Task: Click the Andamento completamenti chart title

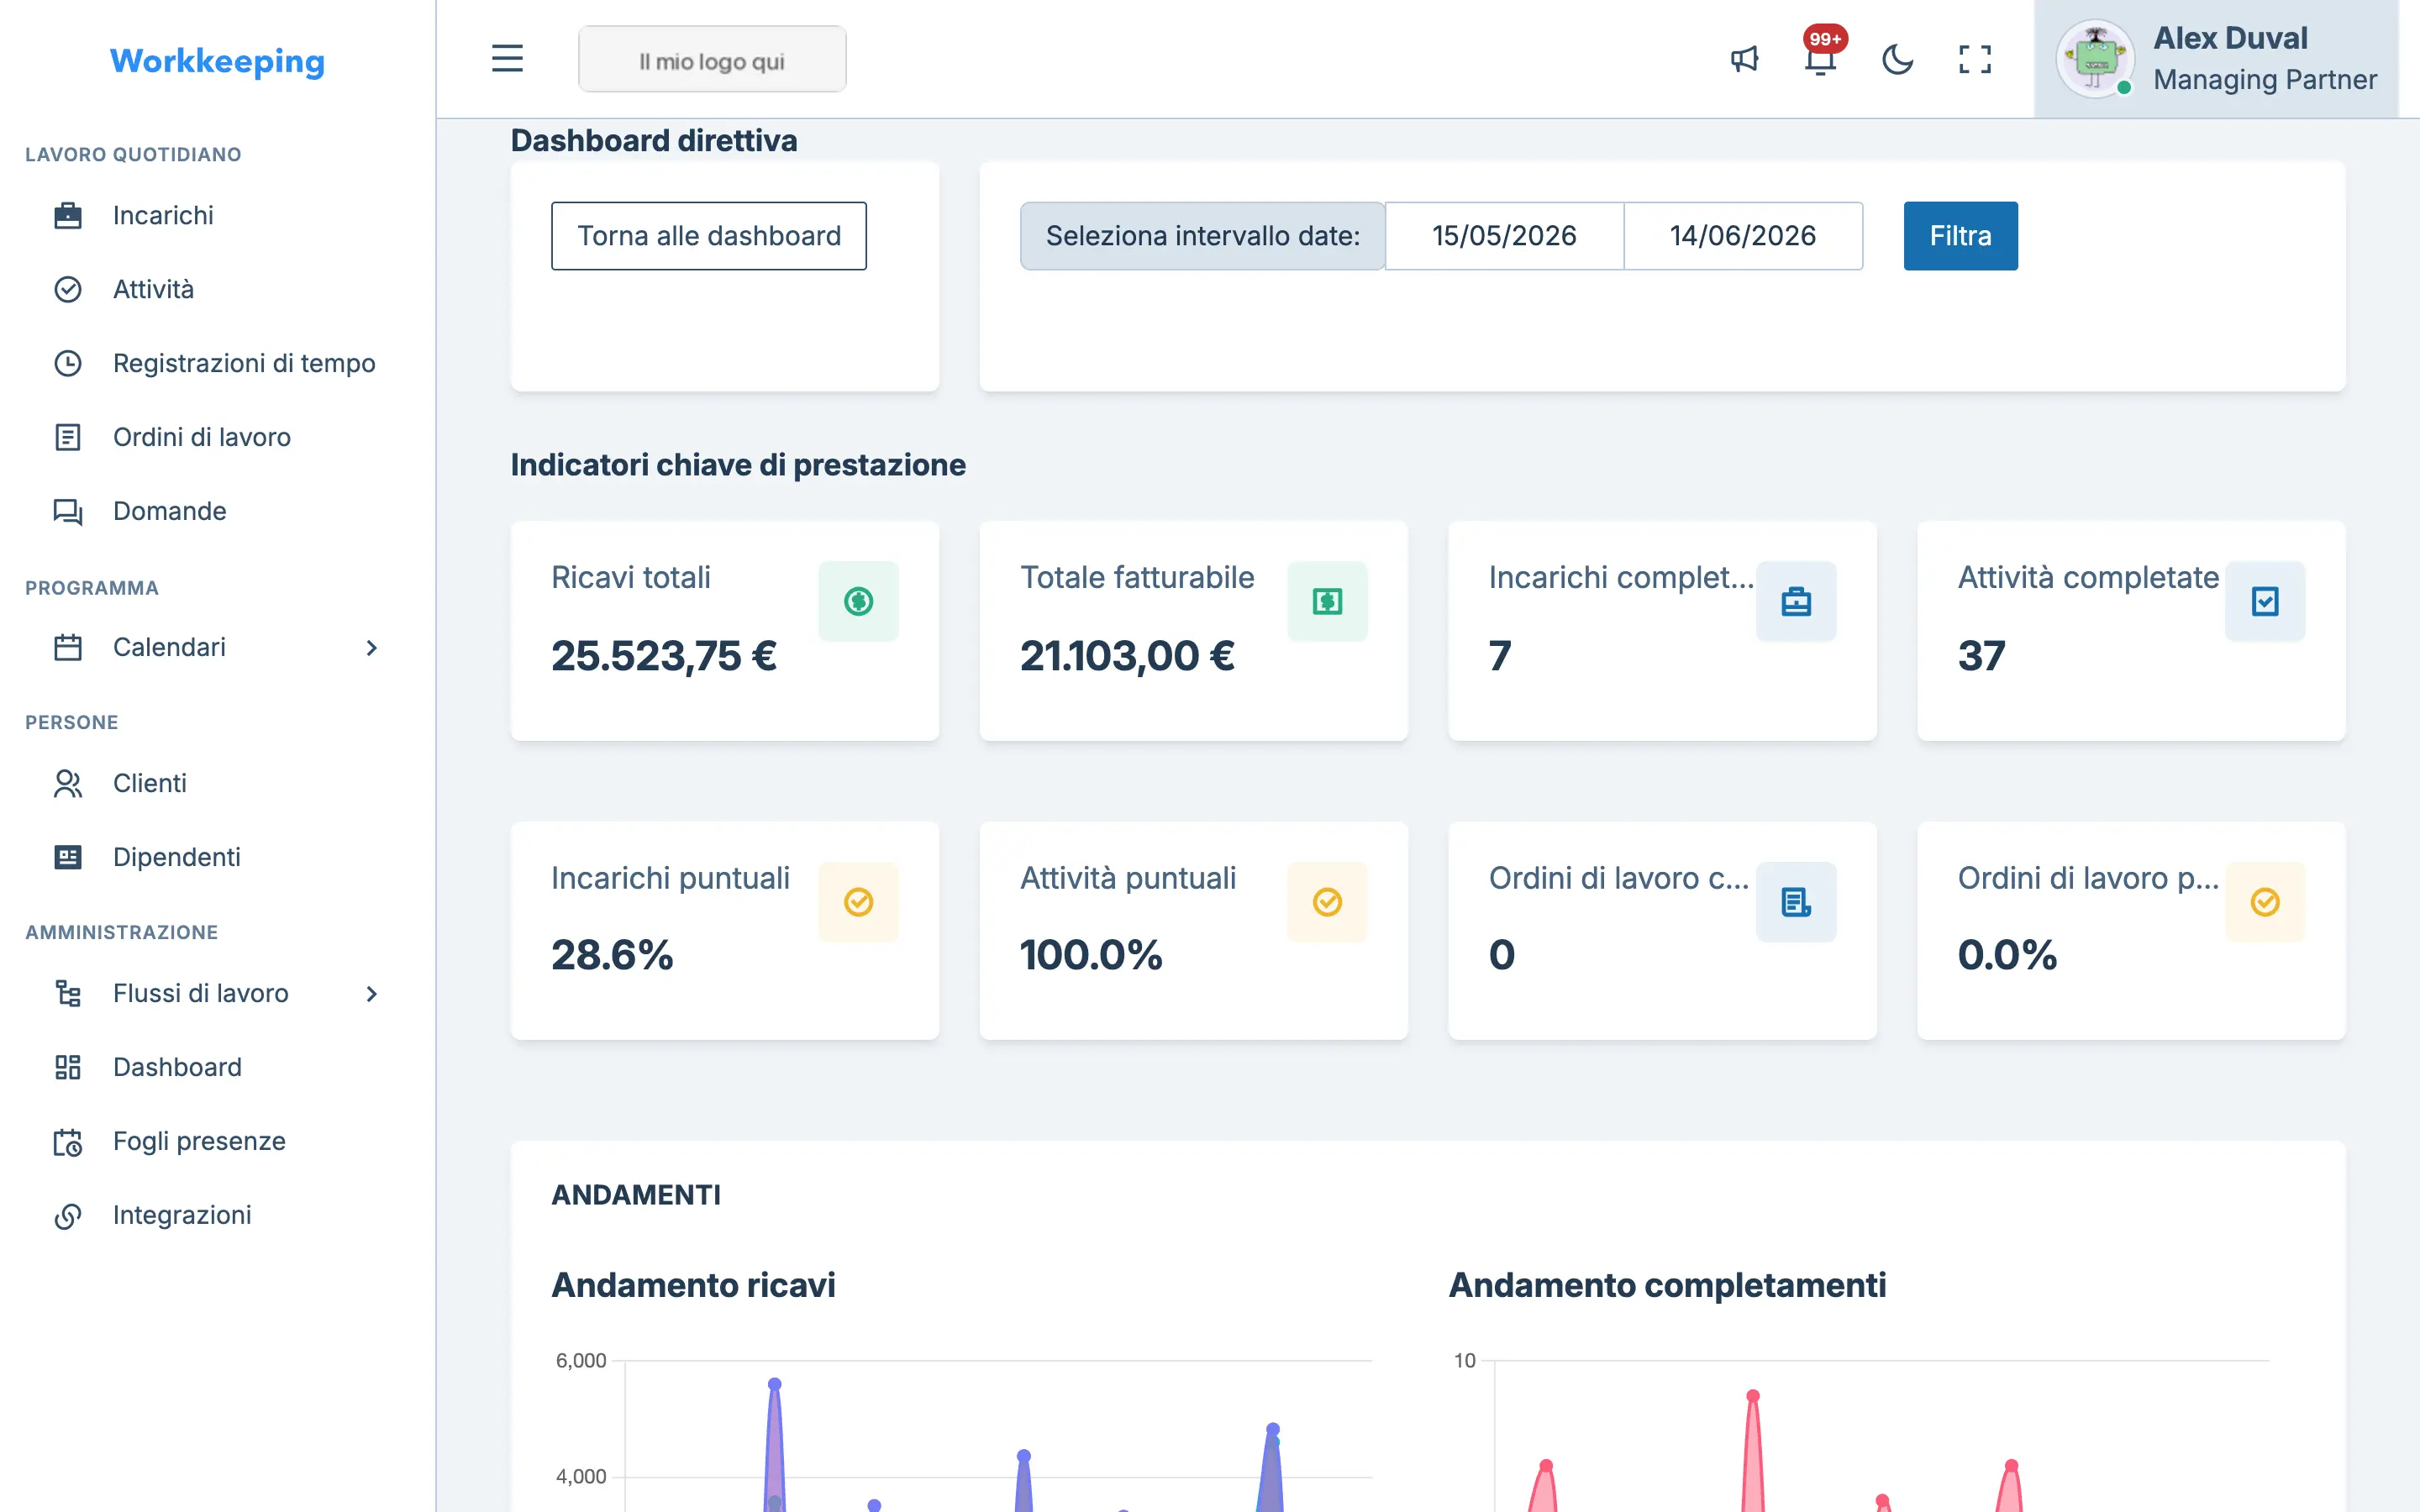Action: click(1667, 1285)
